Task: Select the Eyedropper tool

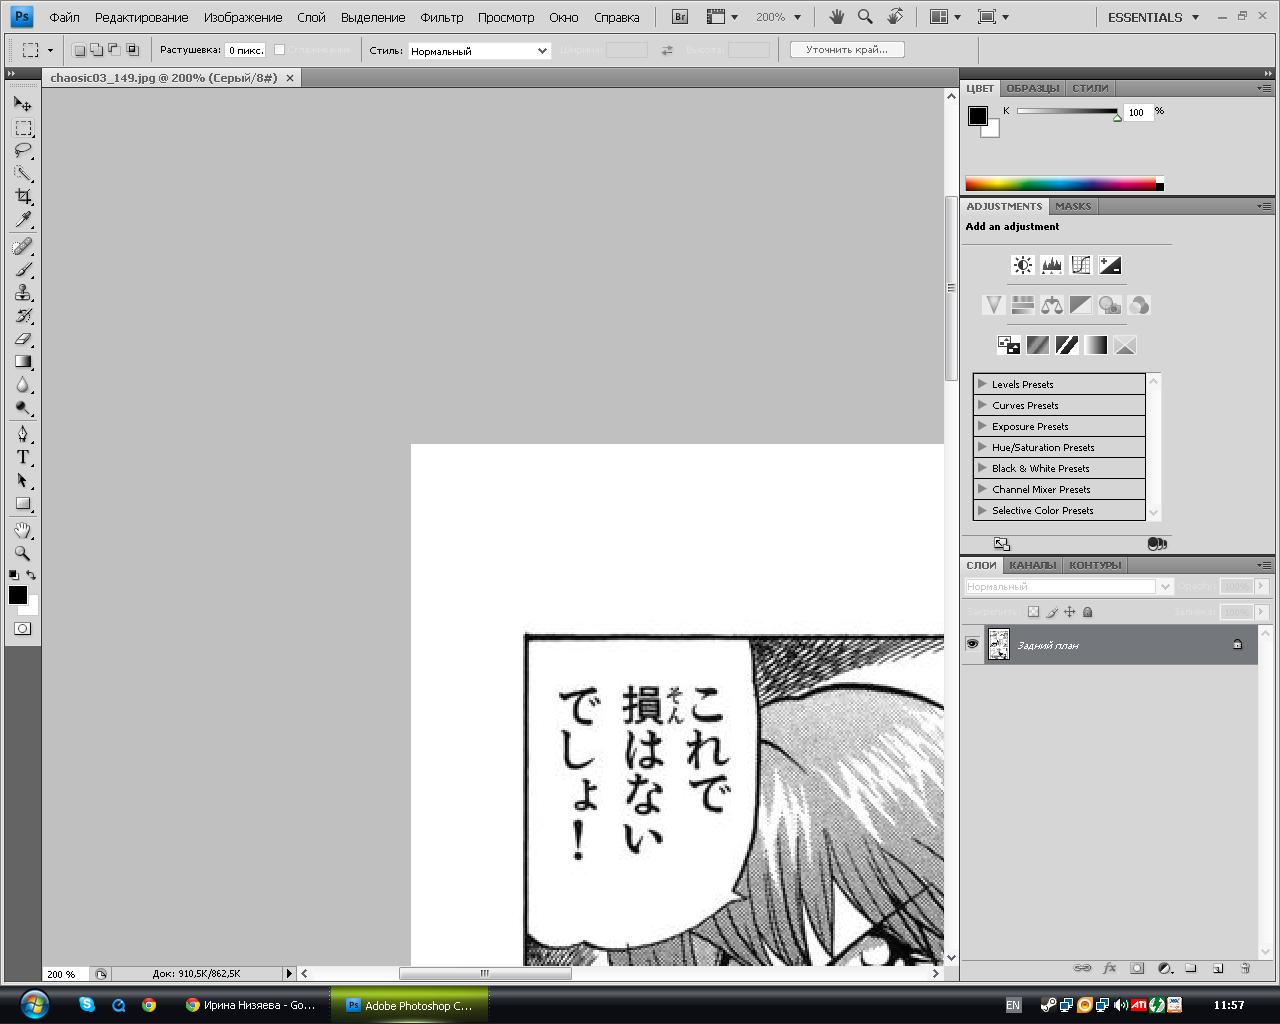Action: [x=23, y=220]
